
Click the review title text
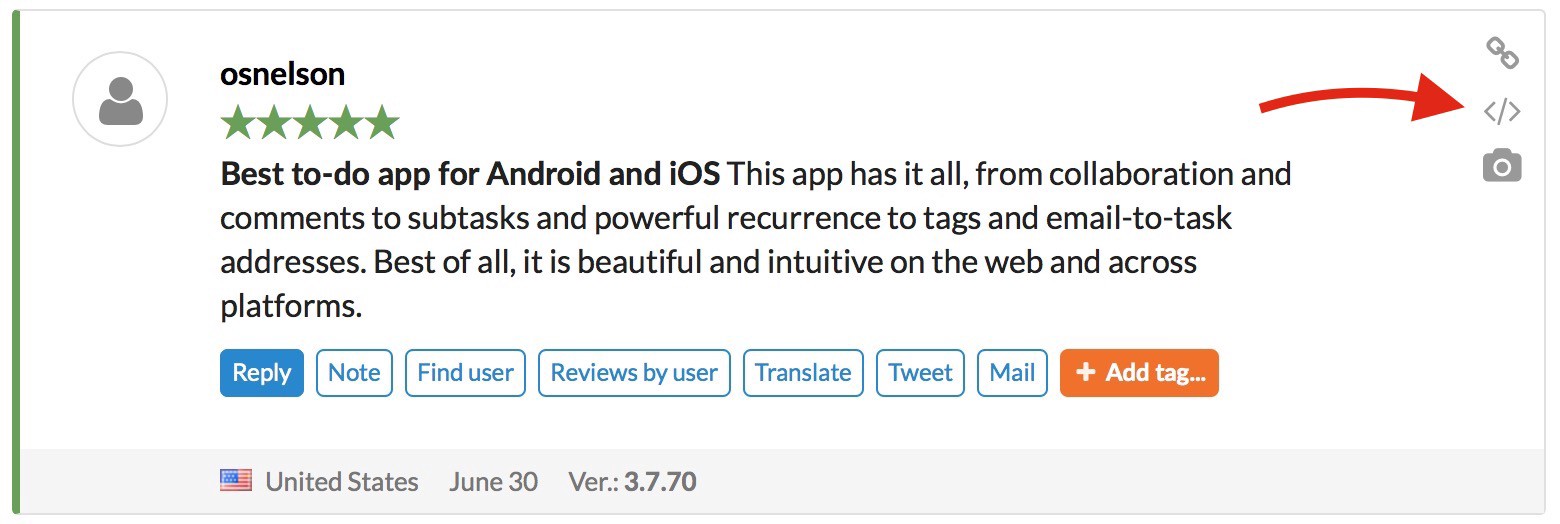[469, 174]
